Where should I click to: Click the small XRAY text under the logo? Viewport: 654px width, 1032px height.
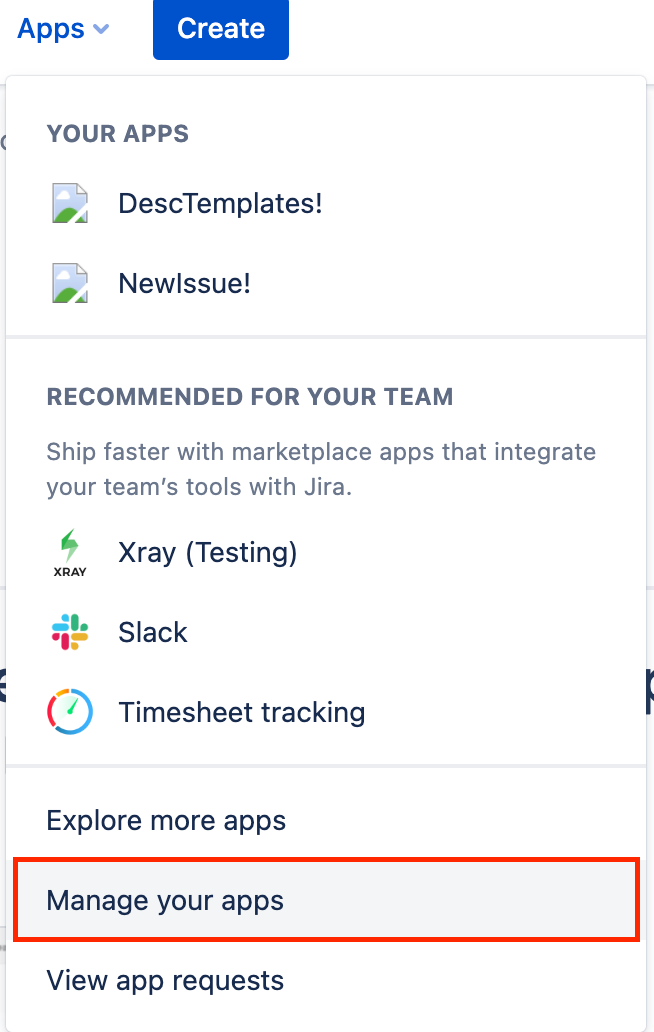70,572
